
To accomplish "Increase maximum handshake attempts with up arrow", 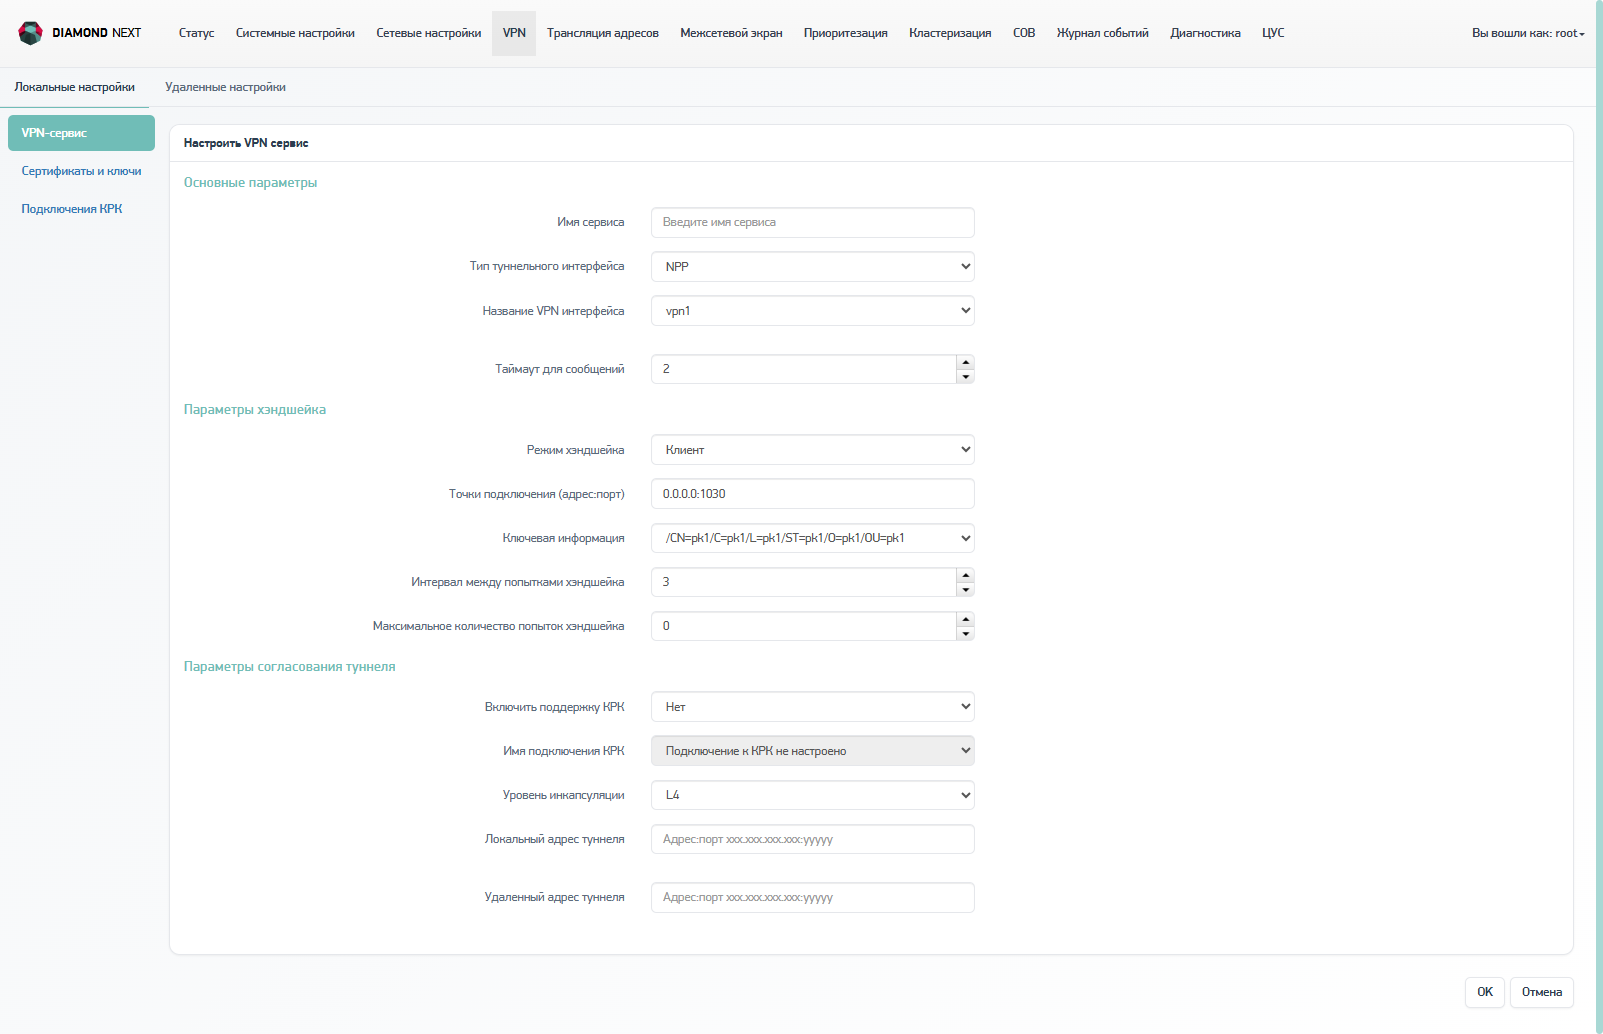I will point(965,619).
